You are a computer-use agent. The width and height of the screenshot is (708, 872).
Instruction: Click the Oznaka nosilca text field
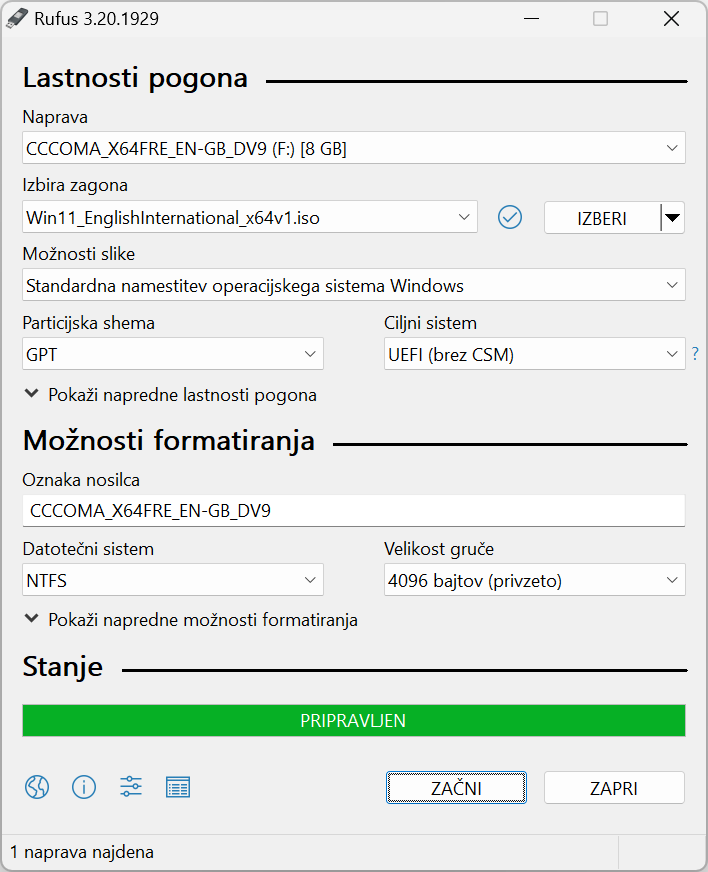pos(354,511)
